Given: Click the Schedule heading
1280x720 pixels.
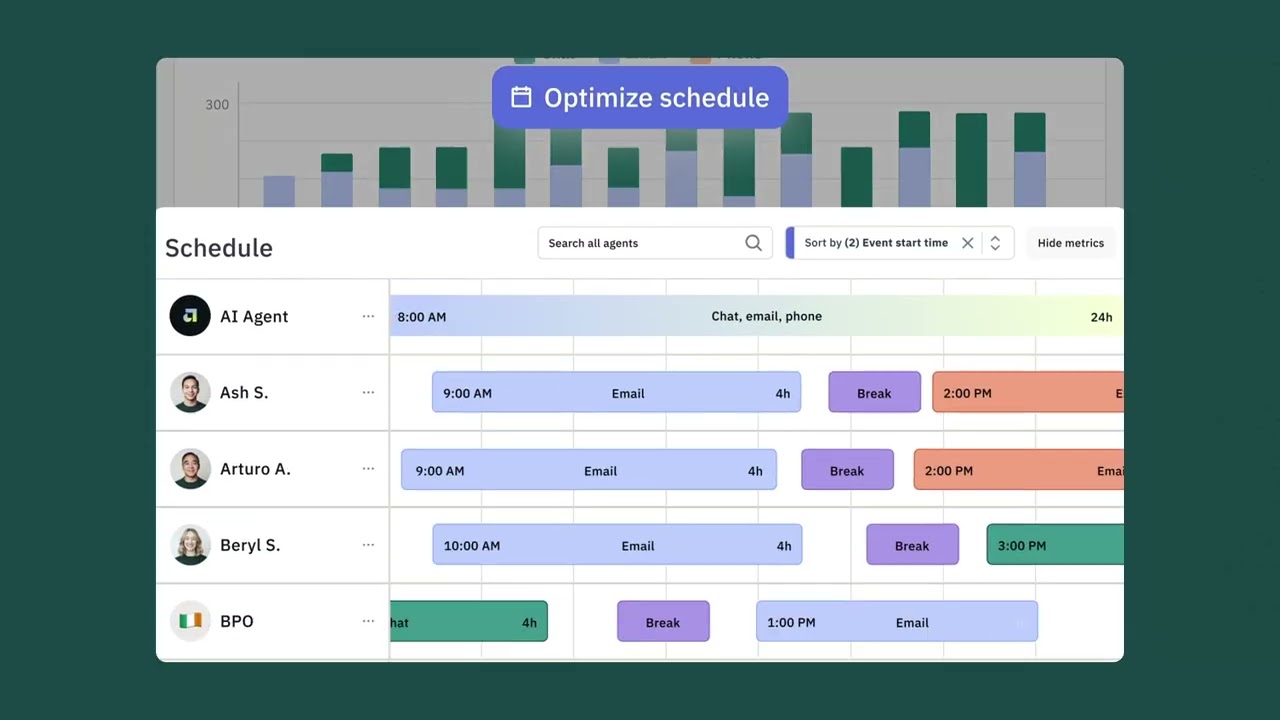Looking at the screenshot, I should [x=219, y=248].
